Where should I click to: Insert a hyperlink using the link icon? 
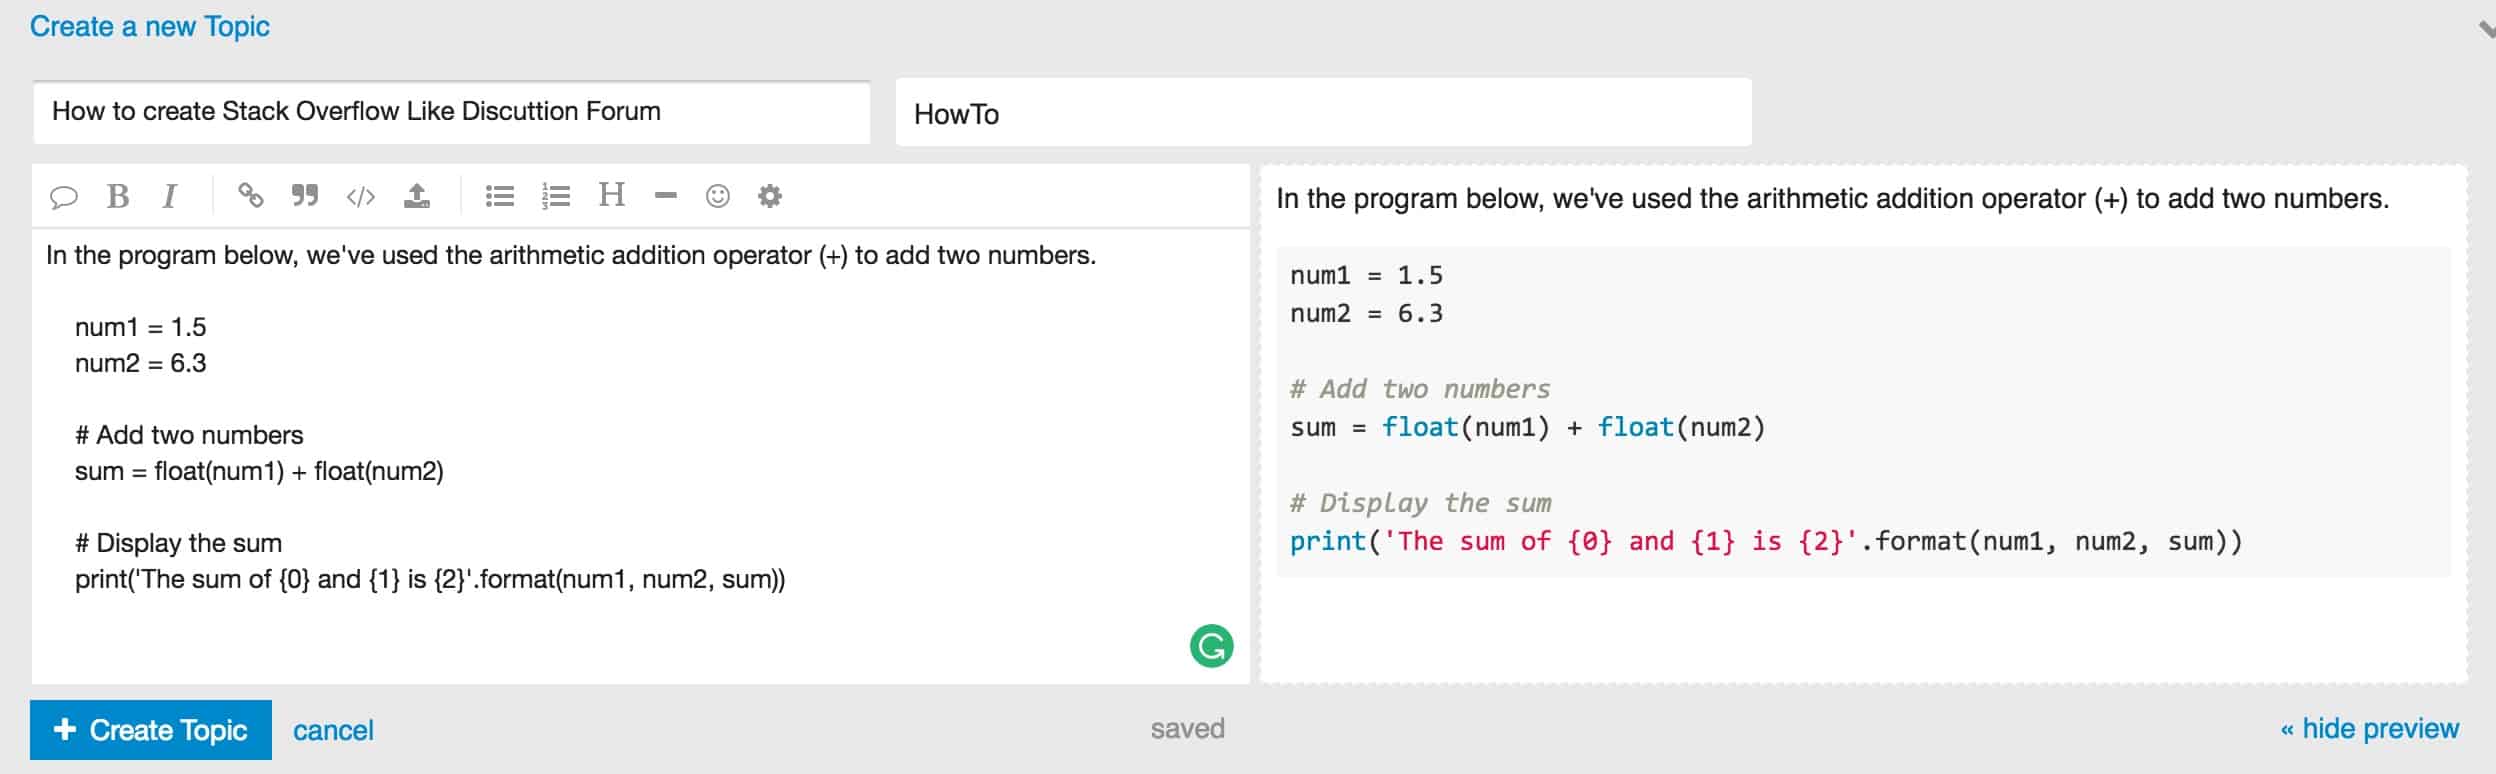250,195
